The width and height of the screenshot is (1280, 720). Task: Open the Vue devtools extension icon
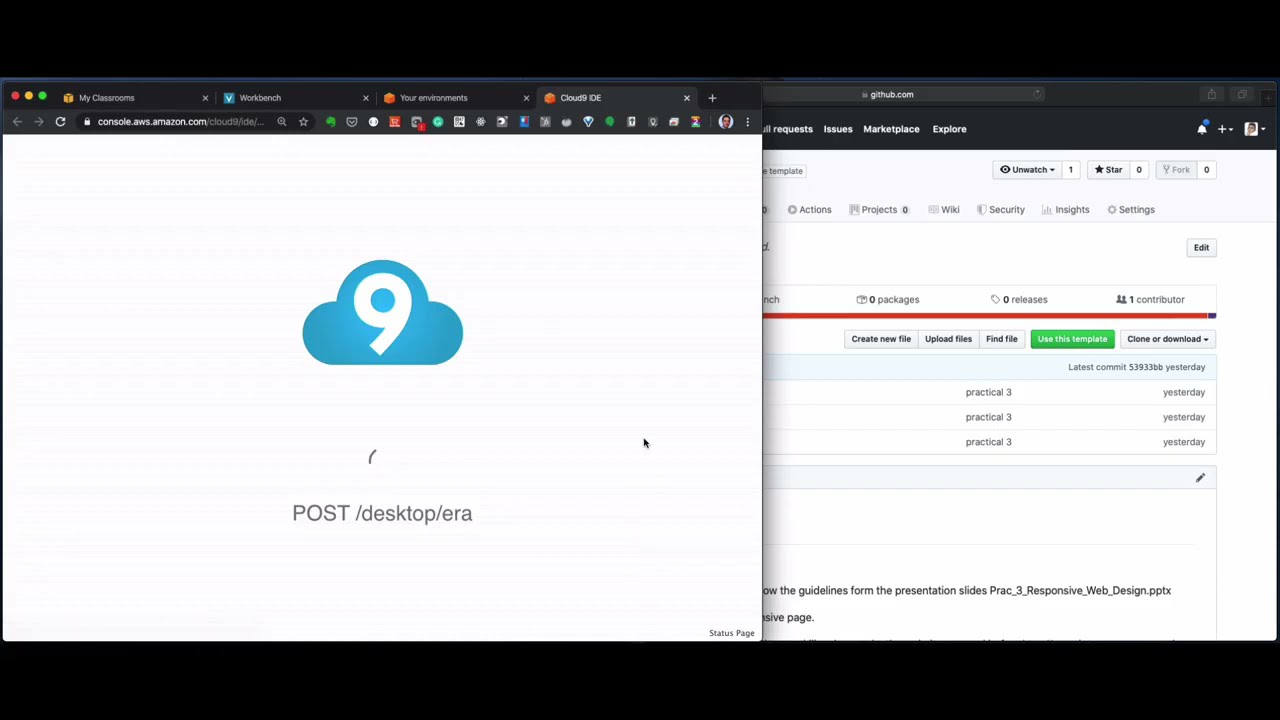tap(588, 122)
